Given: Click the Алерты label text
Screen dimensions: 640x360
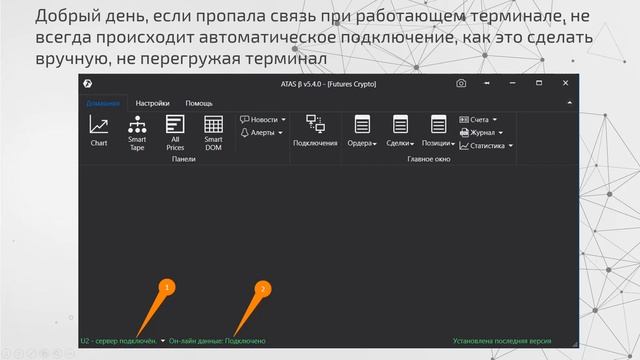Looking at the screenshot, I should [262, 133].
